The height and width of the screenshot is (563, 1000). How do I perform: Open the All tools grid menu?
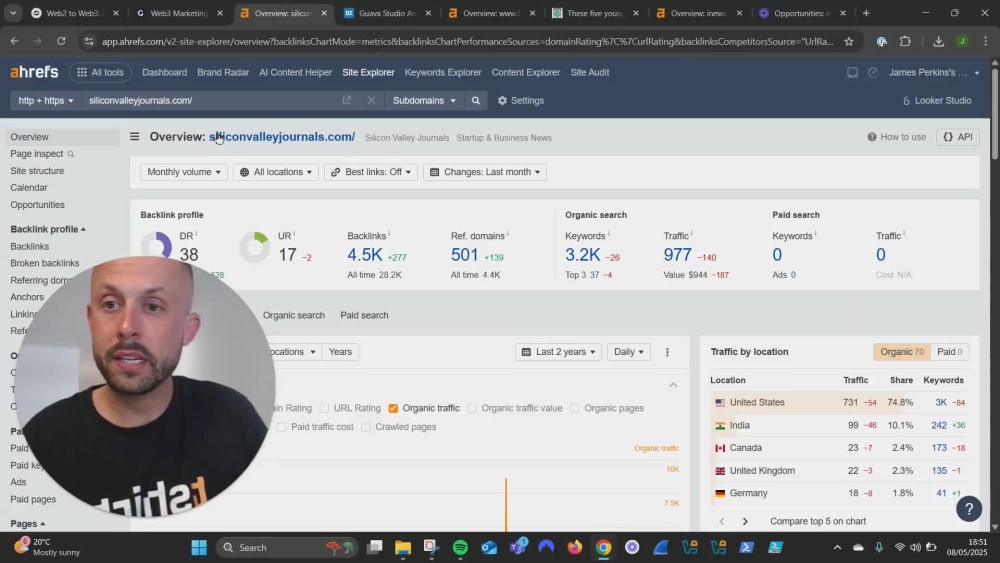tap(100, 72)
